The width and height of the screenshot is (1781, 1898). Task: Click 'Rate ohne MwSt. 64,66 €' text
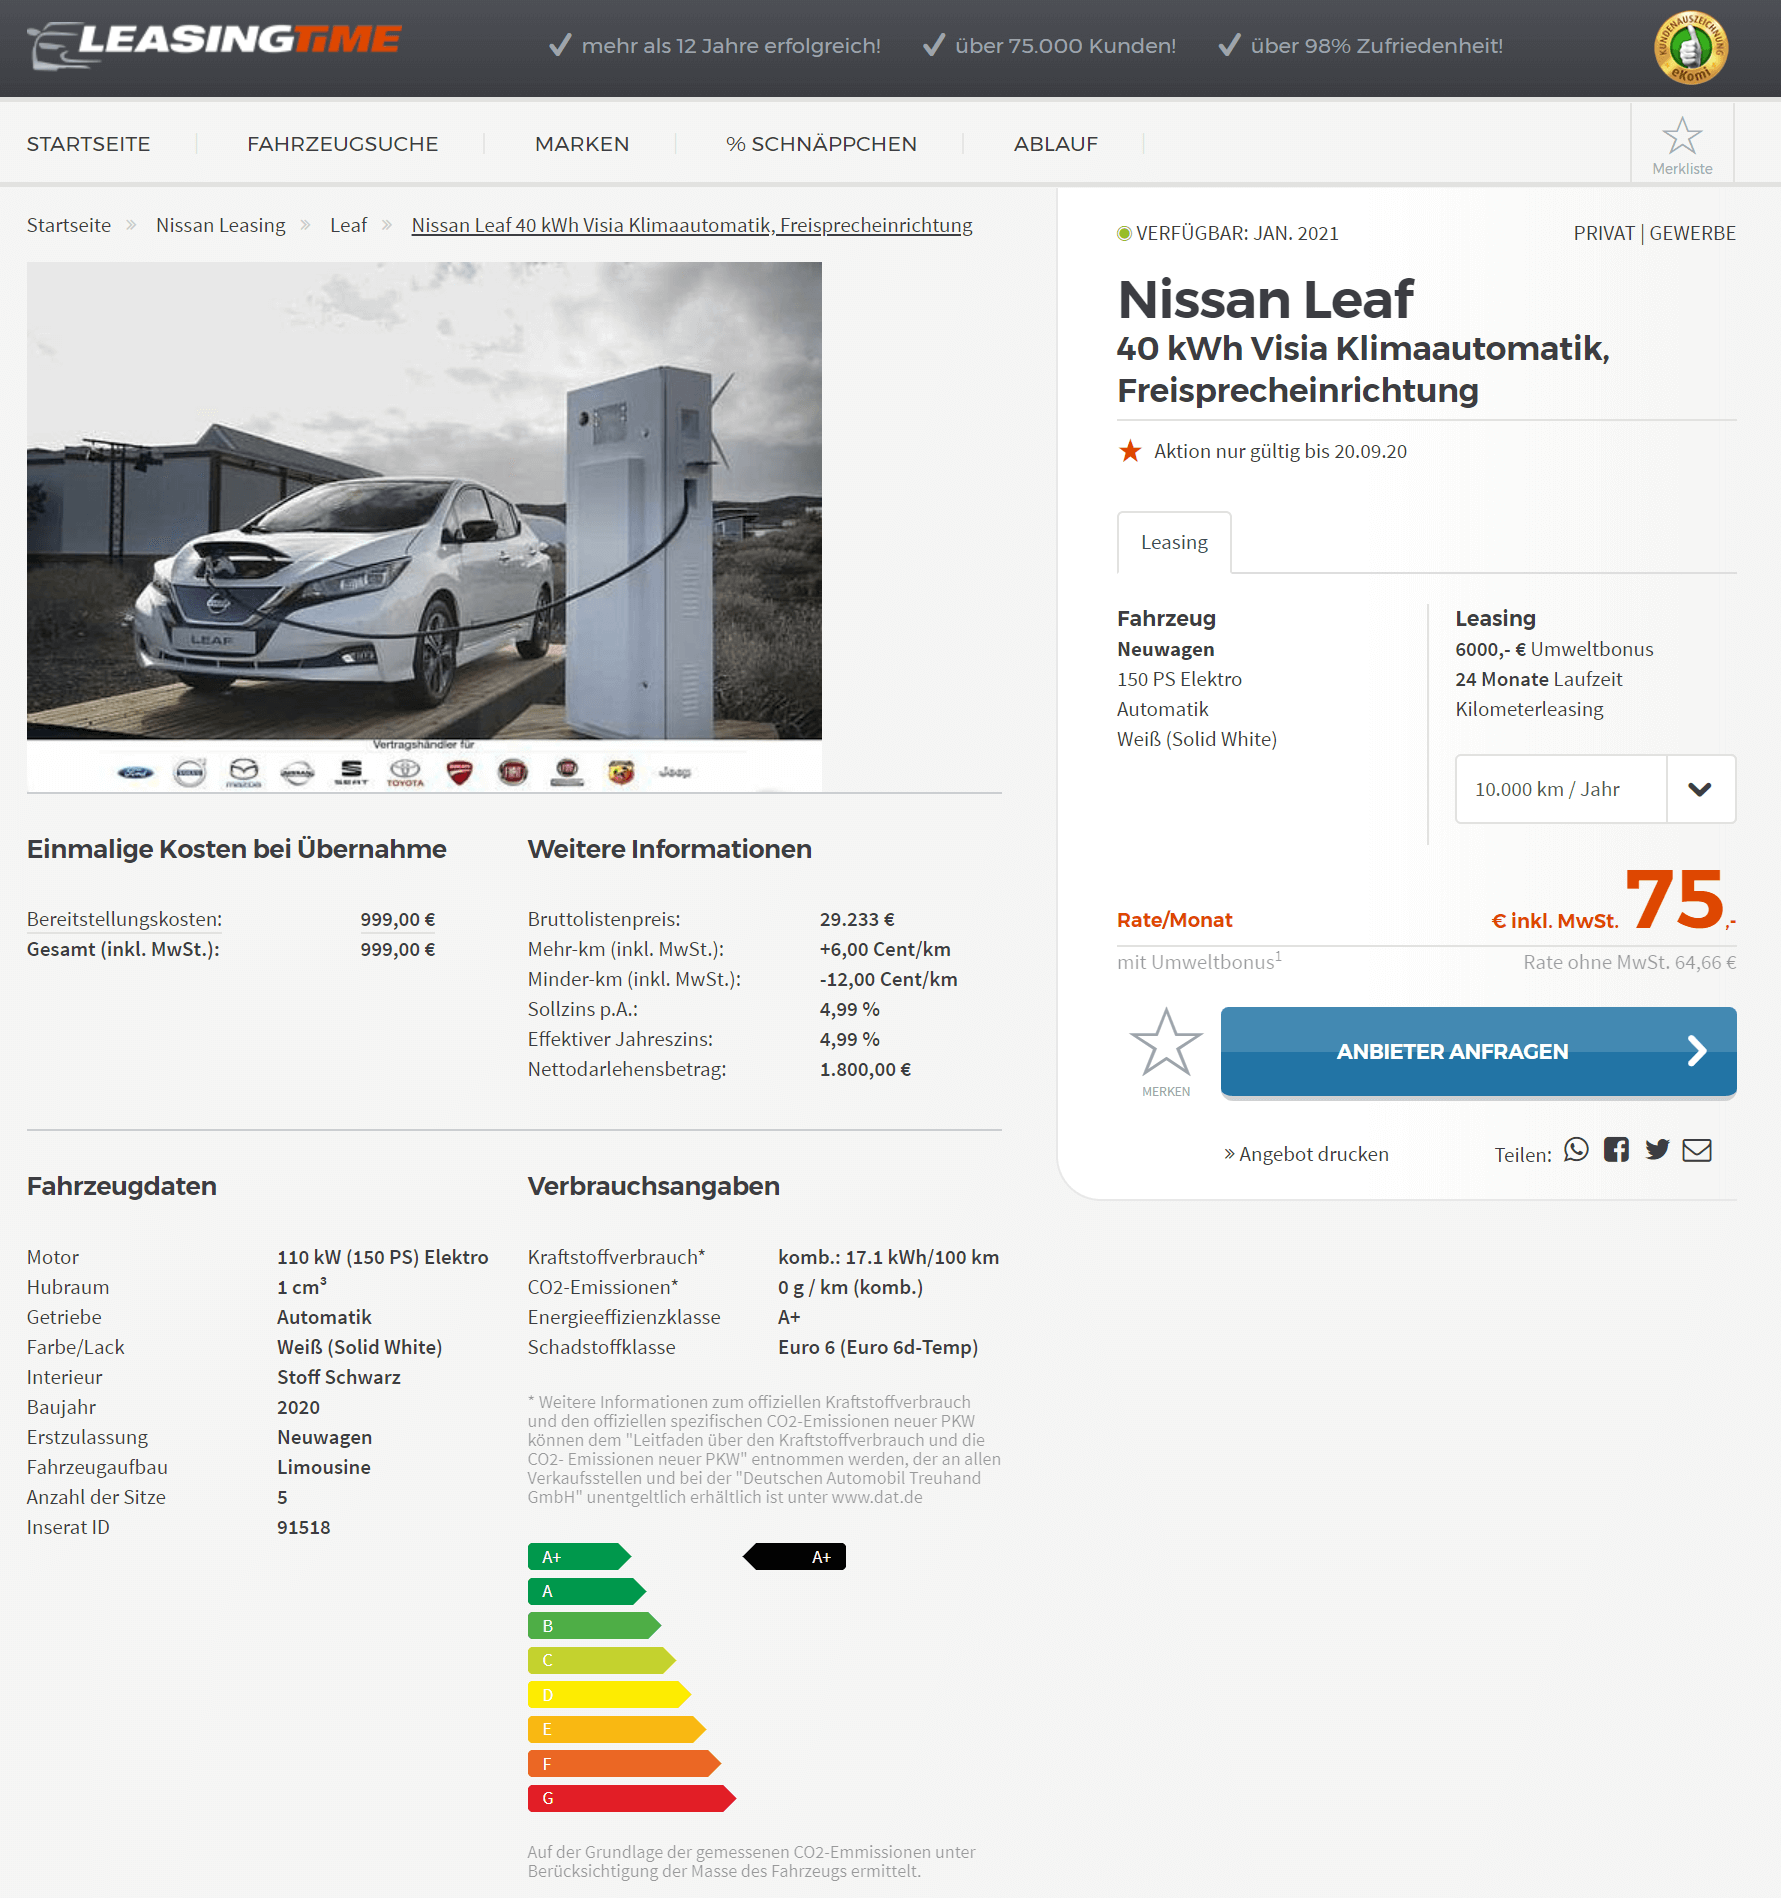pos(1629,962)
